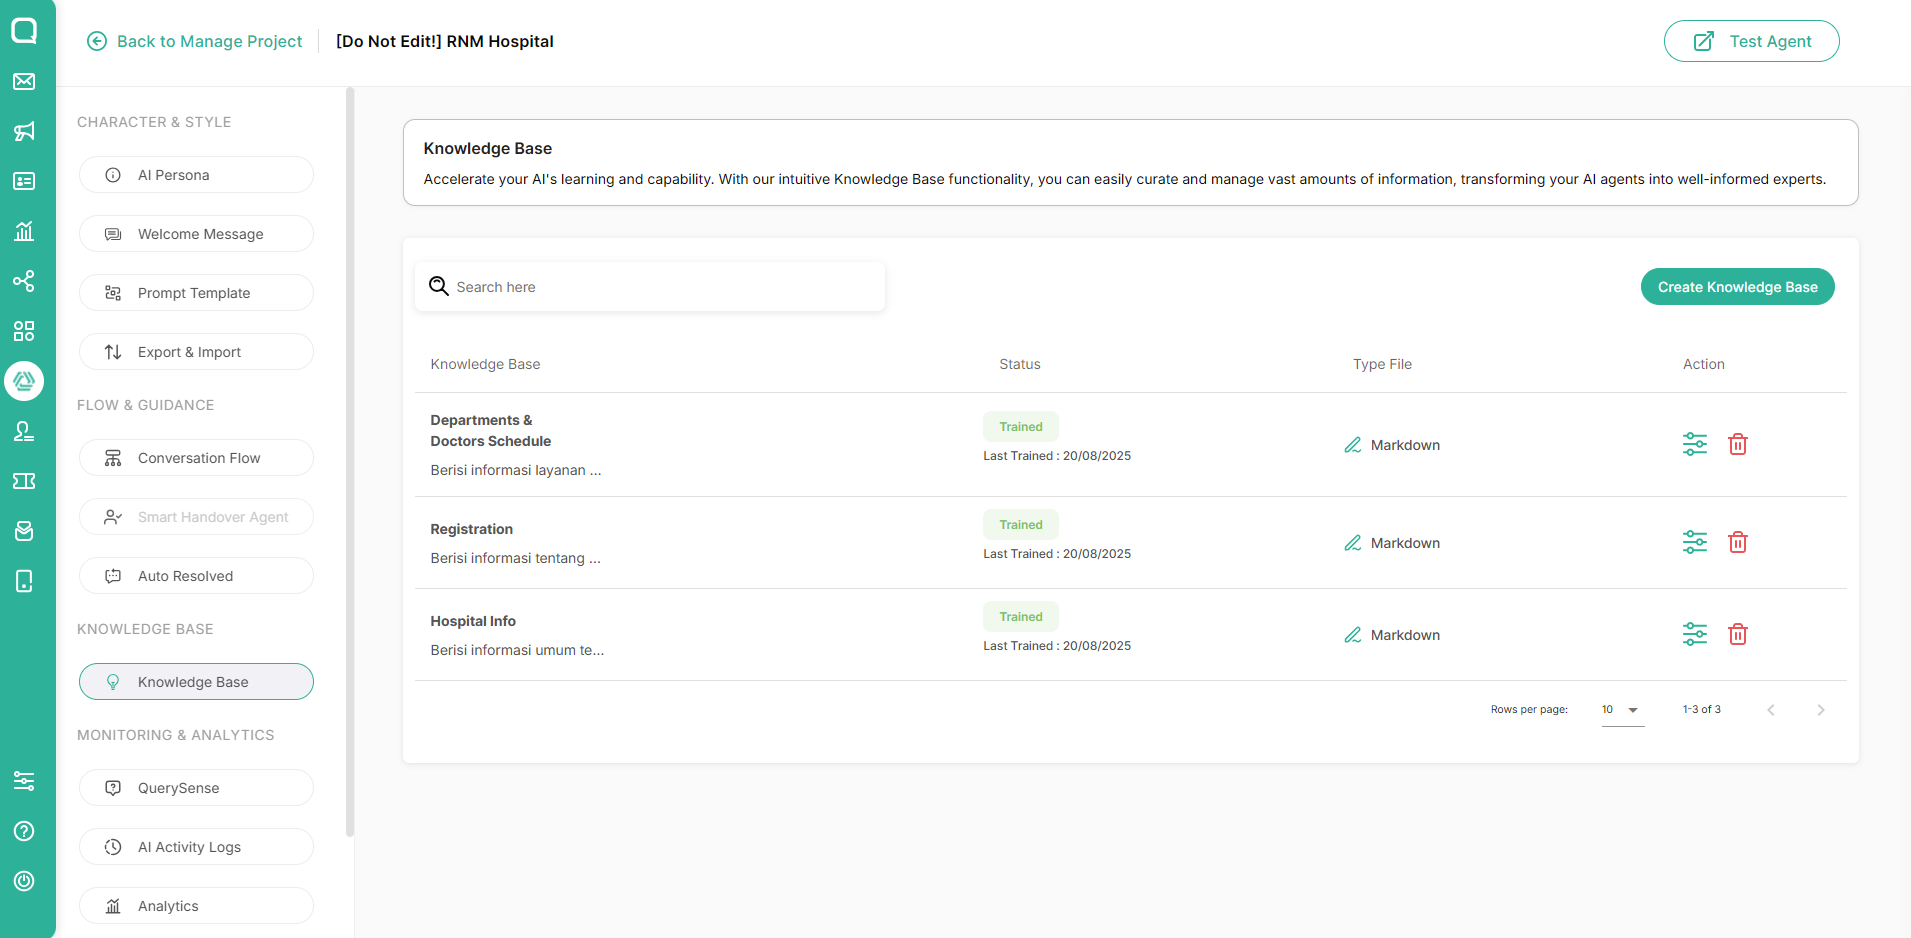Delete the Hospital Info knowledge base

[x=1737, y=634]
